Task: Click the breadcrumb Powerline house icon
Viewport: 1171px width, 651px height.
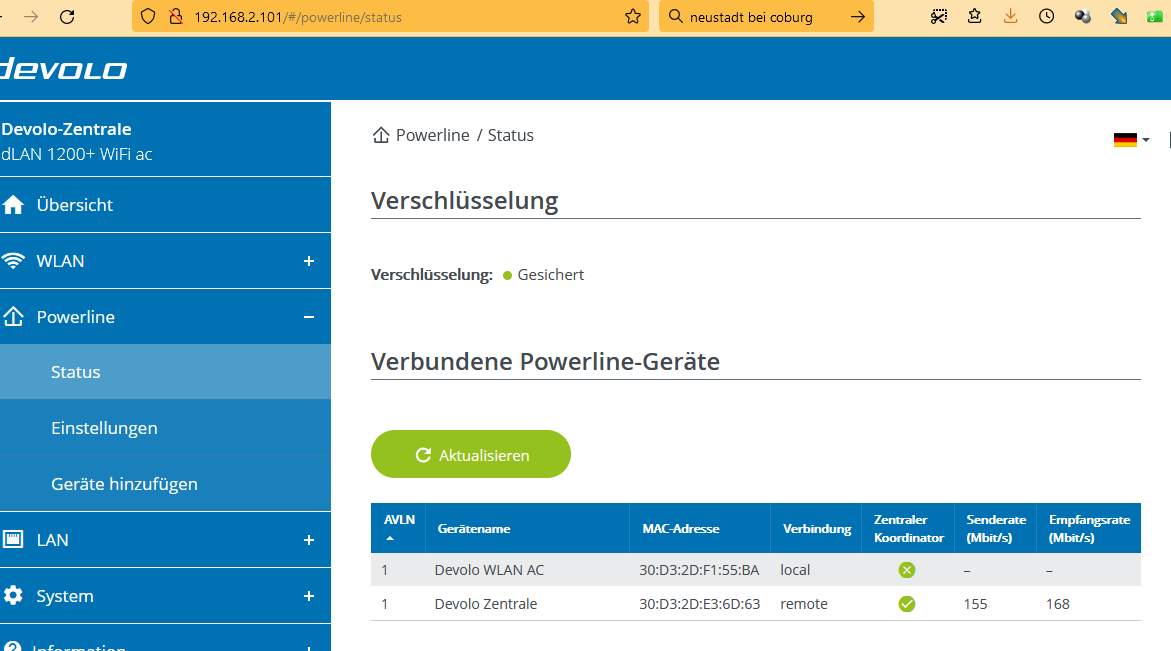Action: tap(381, 135)
